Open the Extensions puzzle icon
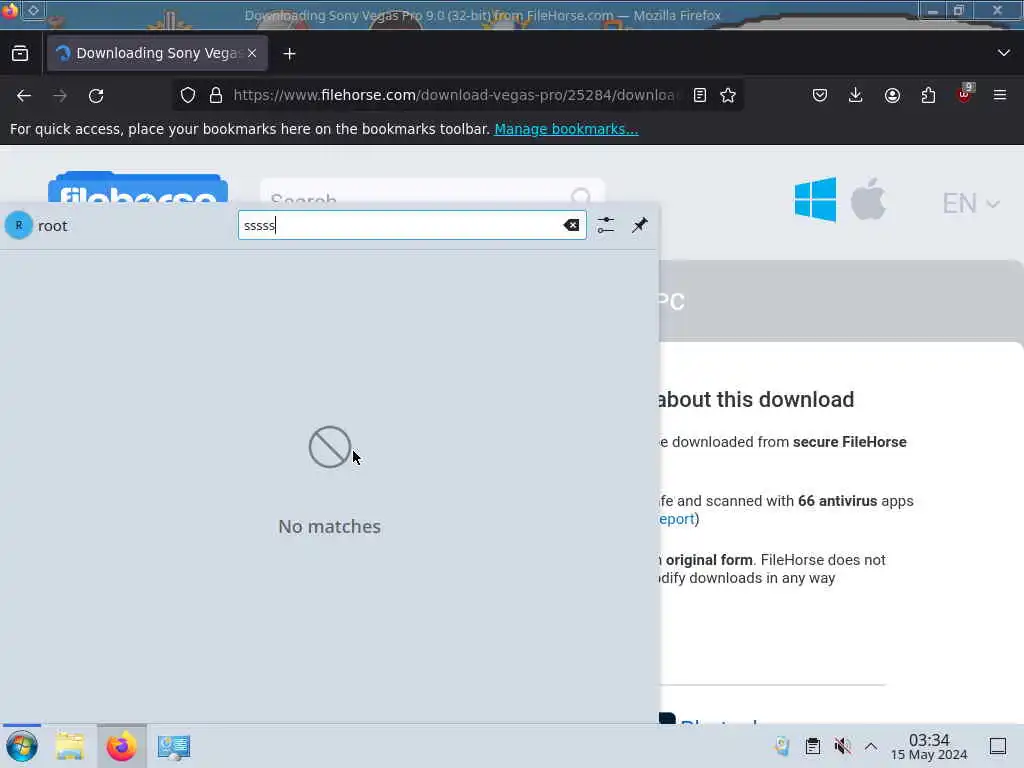 [928, 95]
